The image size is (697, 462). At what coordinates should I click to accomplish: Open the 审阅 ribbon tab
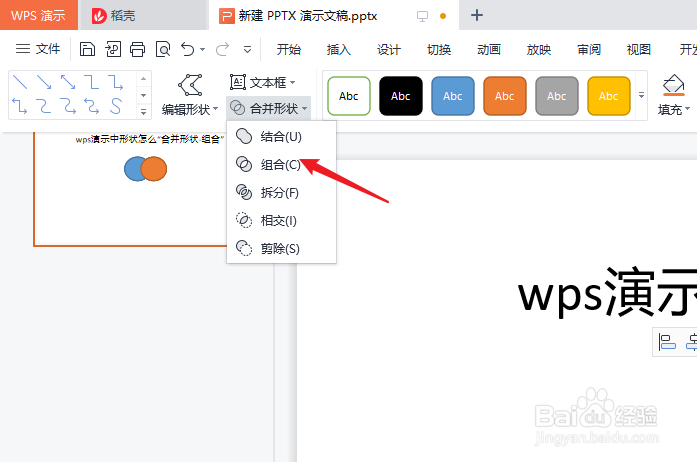point(589,49)
